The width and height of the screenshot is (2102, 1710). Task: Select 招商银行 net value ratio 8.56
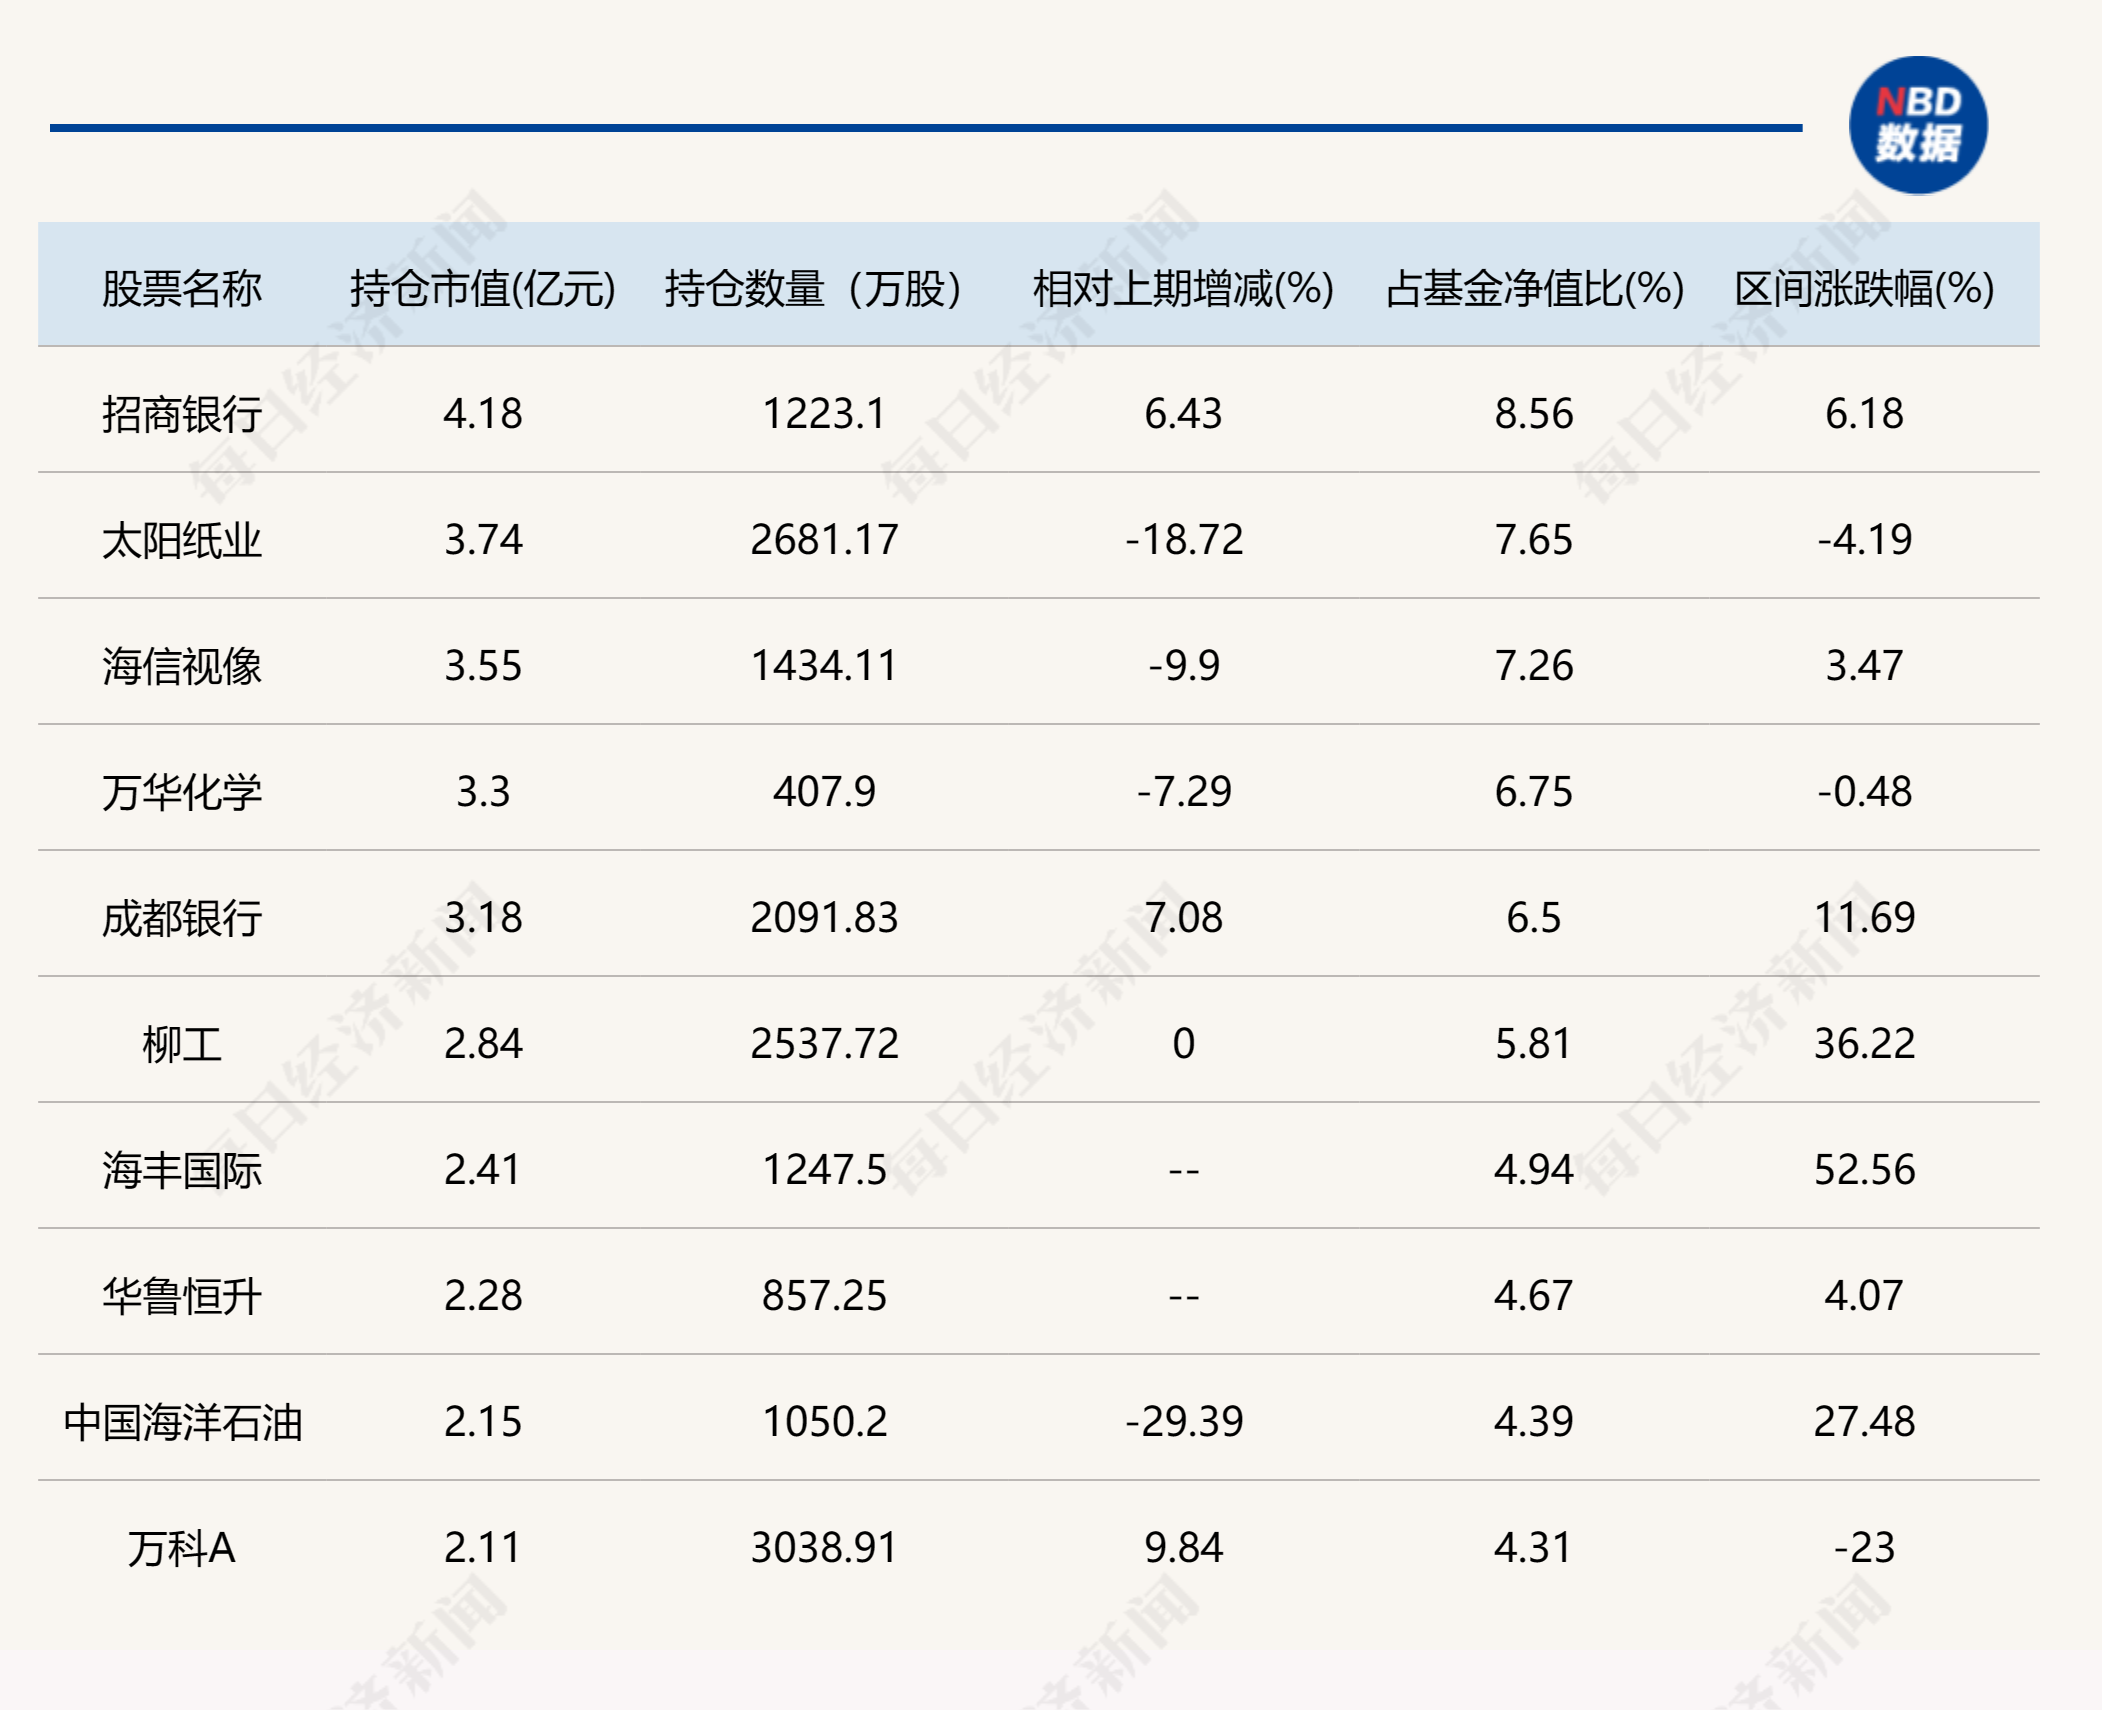click(1534, 414)
